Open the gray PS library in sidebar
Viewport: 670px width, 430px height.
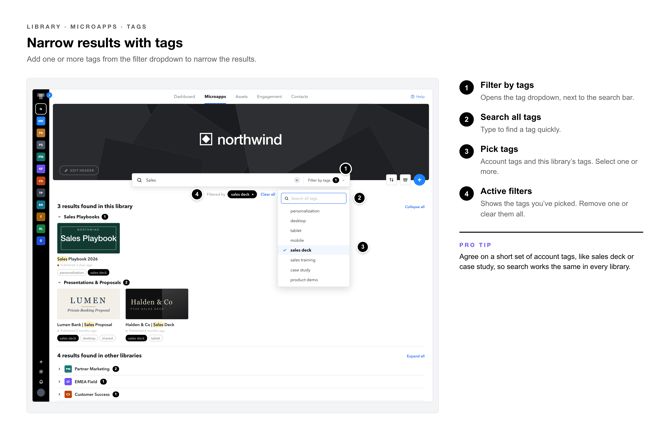(41, 145)
